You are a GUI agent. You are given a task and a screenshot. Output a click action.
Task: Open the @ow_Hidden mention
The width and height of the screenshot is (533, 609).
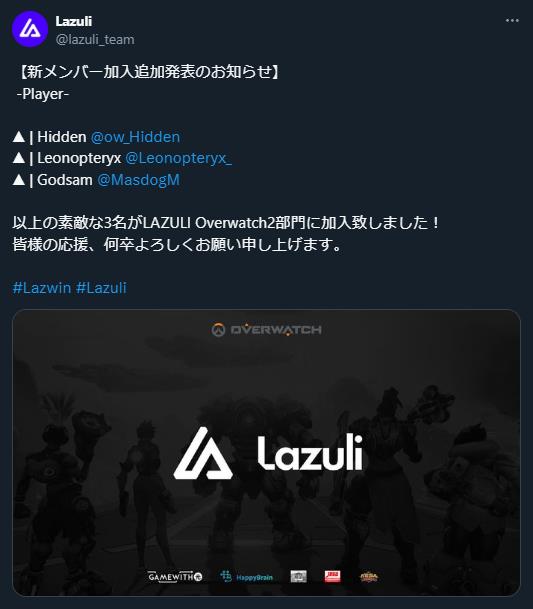click(x=135, y=137)
